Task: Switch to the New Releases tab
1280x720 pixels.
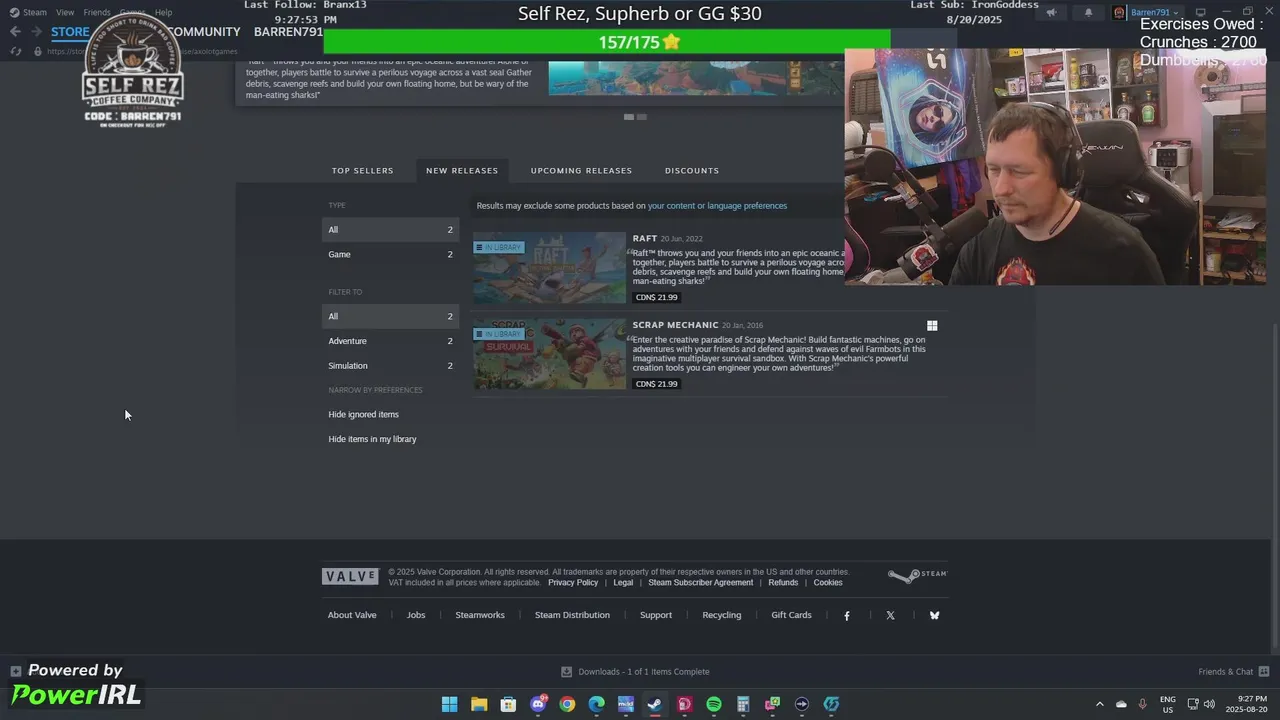Action: (x=462, y=170)
